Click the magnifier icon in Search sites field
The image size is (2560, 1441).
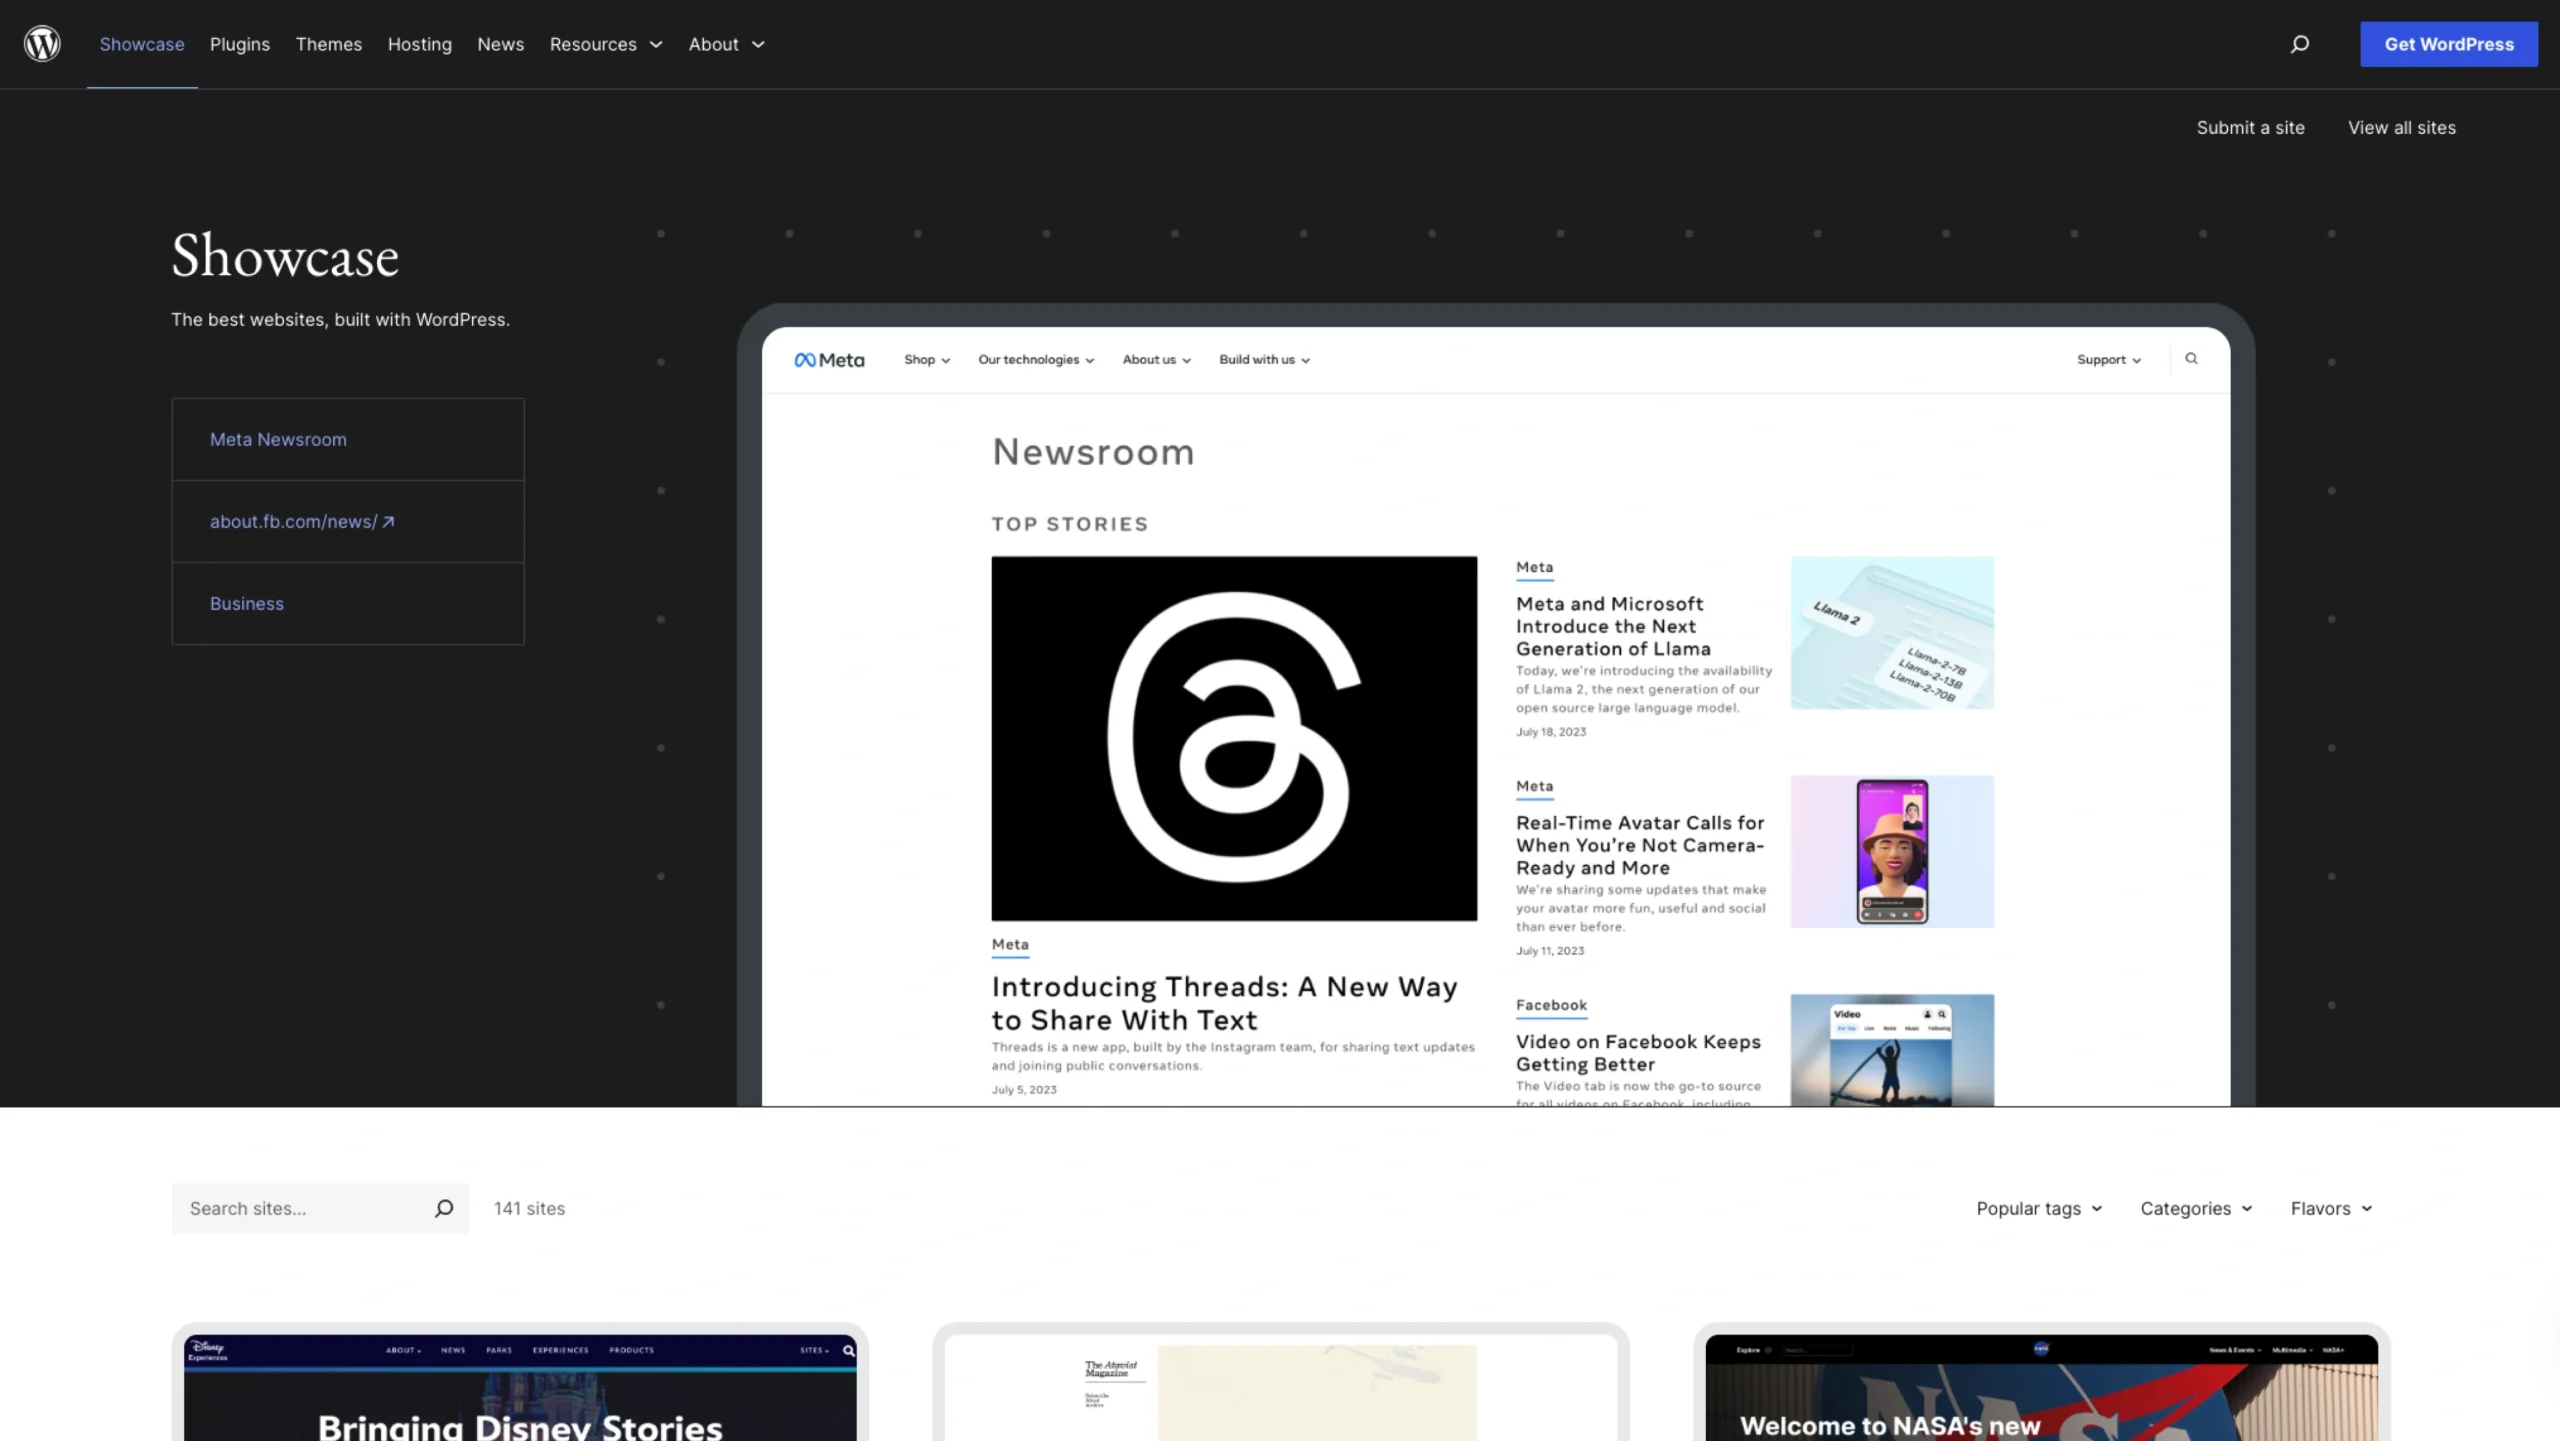444,1208
